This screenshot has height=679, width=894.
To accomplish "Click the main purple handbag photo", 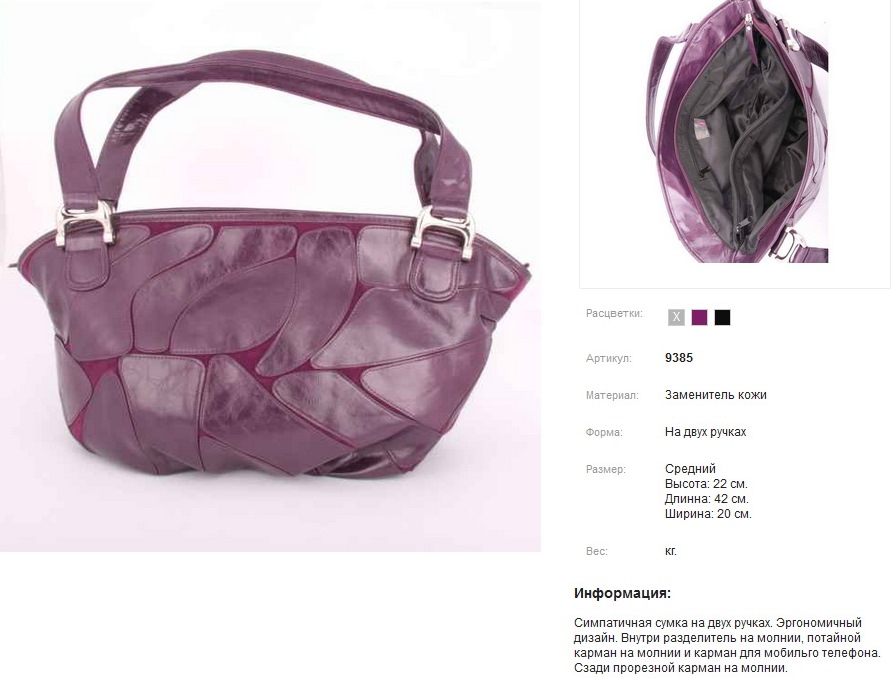I will pos(270,277).
